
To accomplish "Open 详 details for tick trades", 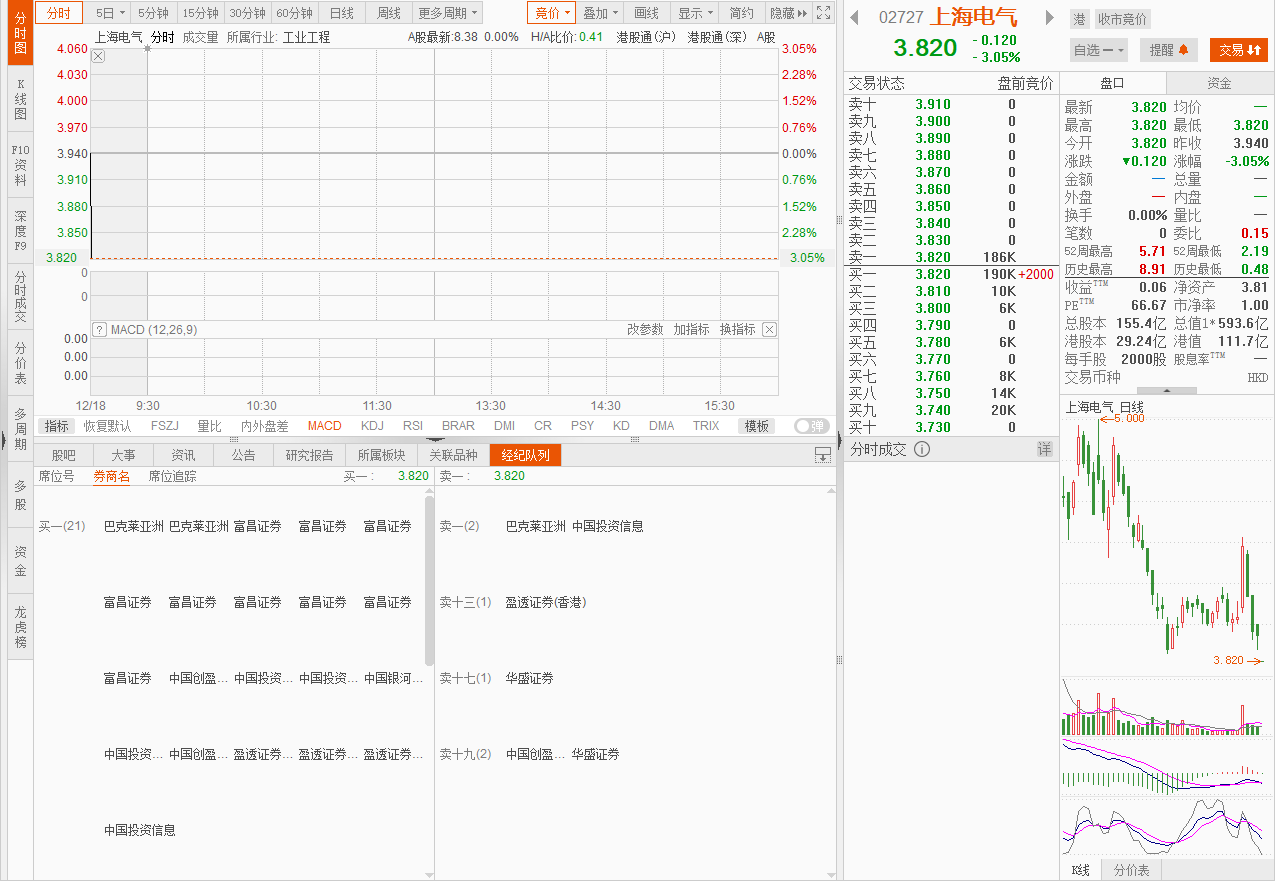I will [1044, 449].
